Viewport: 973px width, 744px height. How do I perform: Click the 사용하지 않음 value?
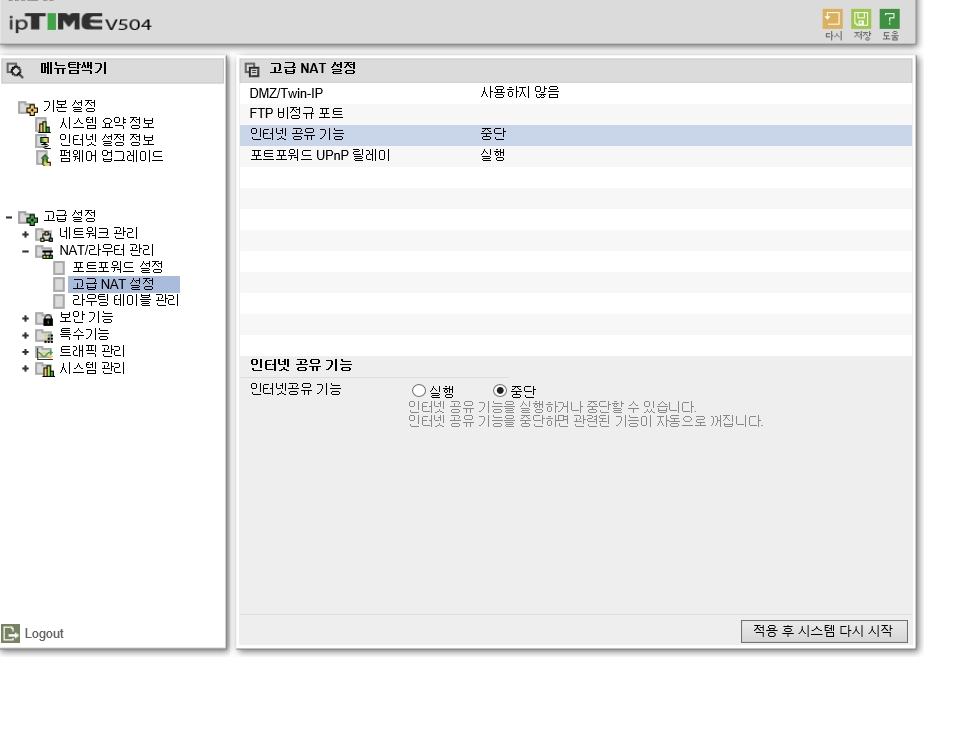point(520,92)
